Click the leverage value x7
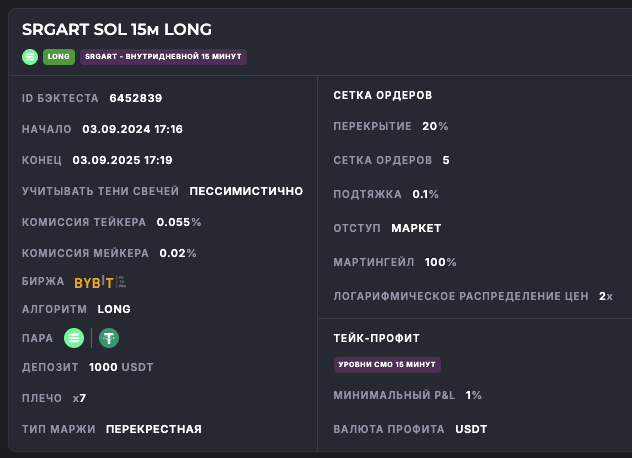Image resolution: width=632 pixels, height=458 pixels. click(80, 398)
